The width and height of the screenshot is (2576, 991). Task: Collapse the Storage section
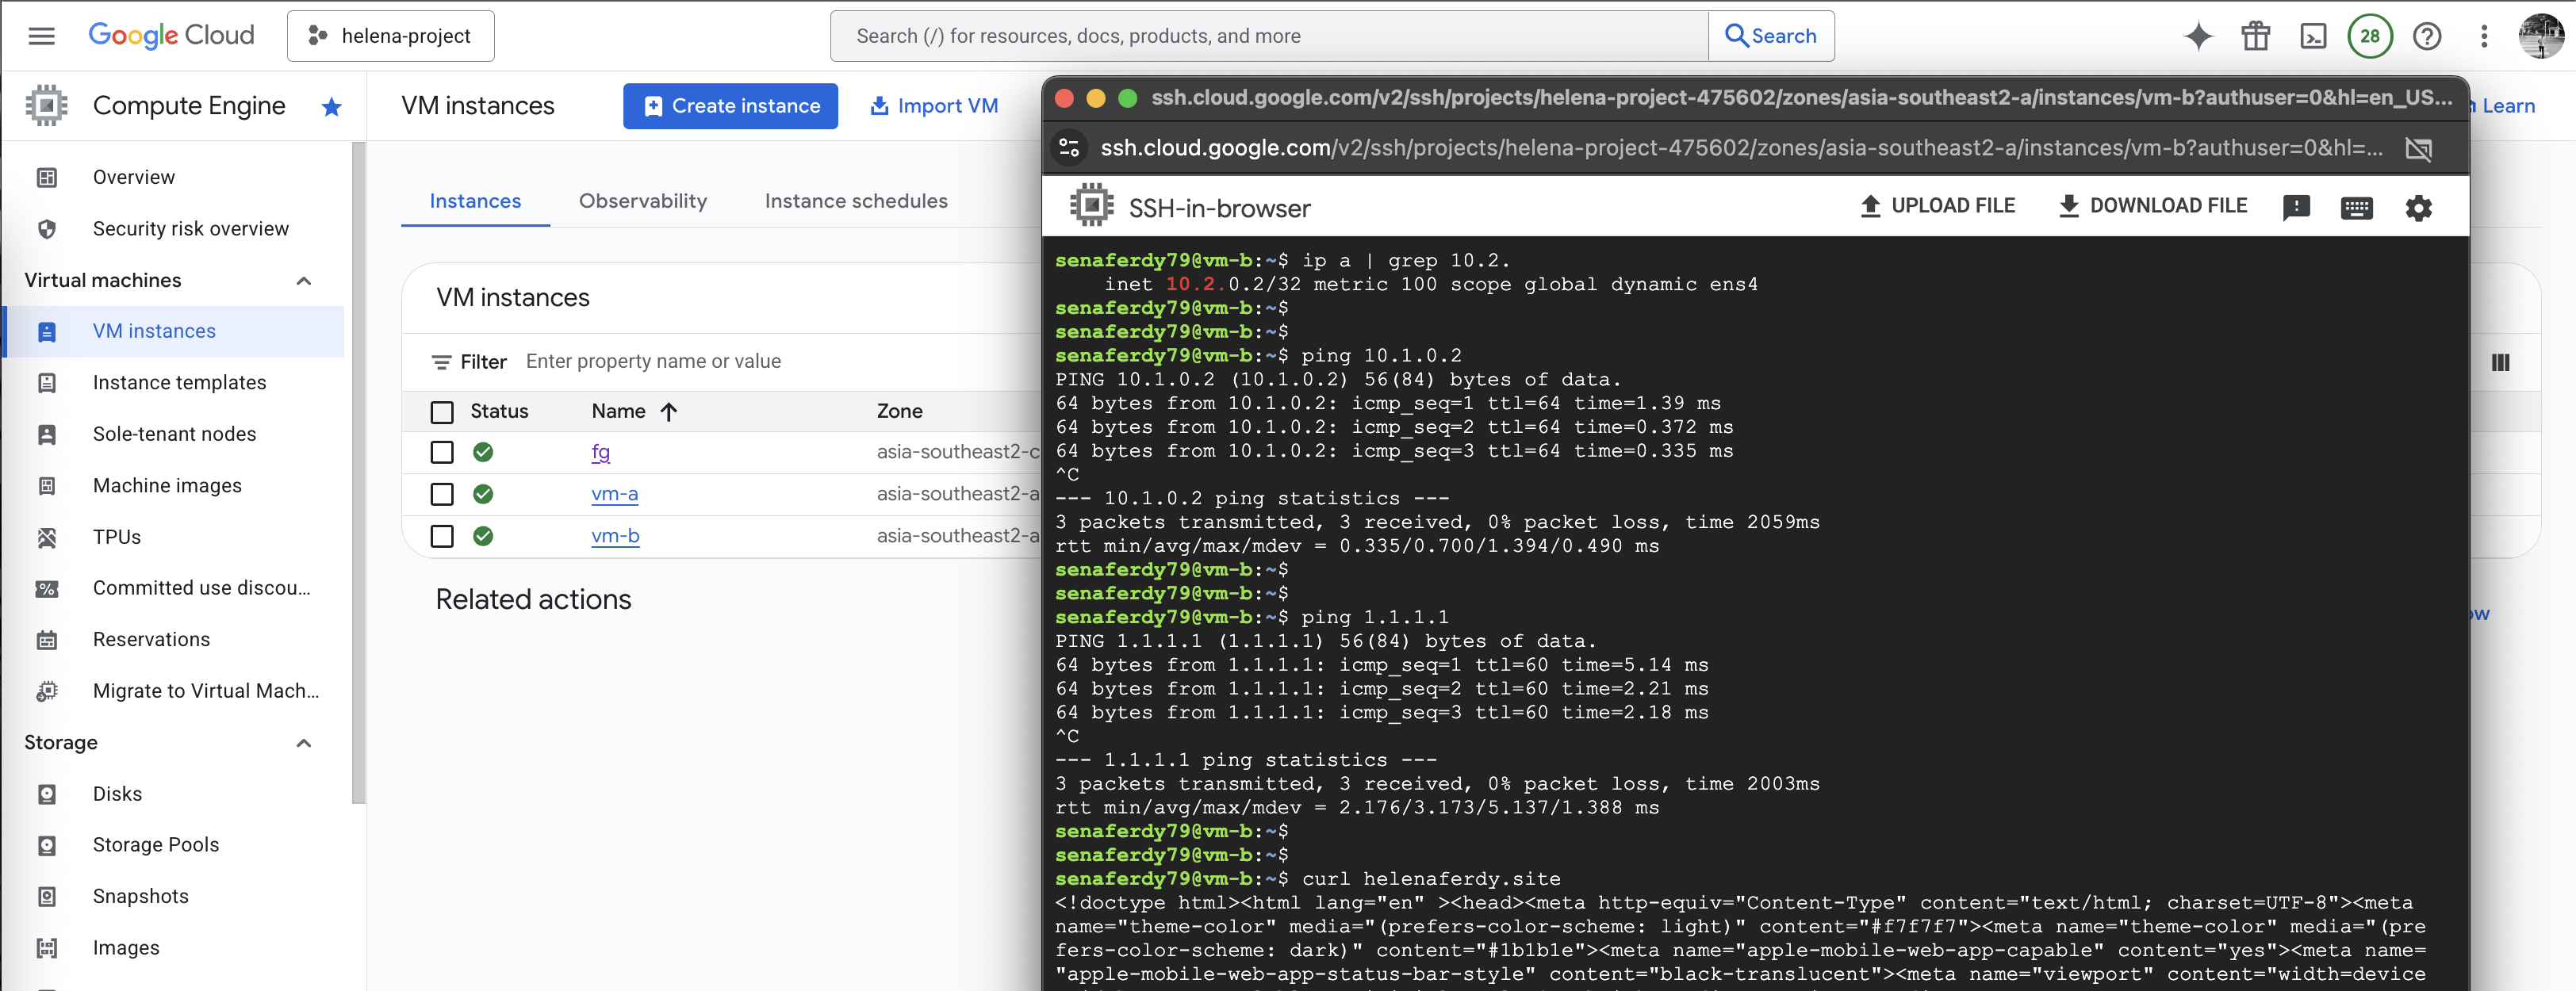pos(304,743)
